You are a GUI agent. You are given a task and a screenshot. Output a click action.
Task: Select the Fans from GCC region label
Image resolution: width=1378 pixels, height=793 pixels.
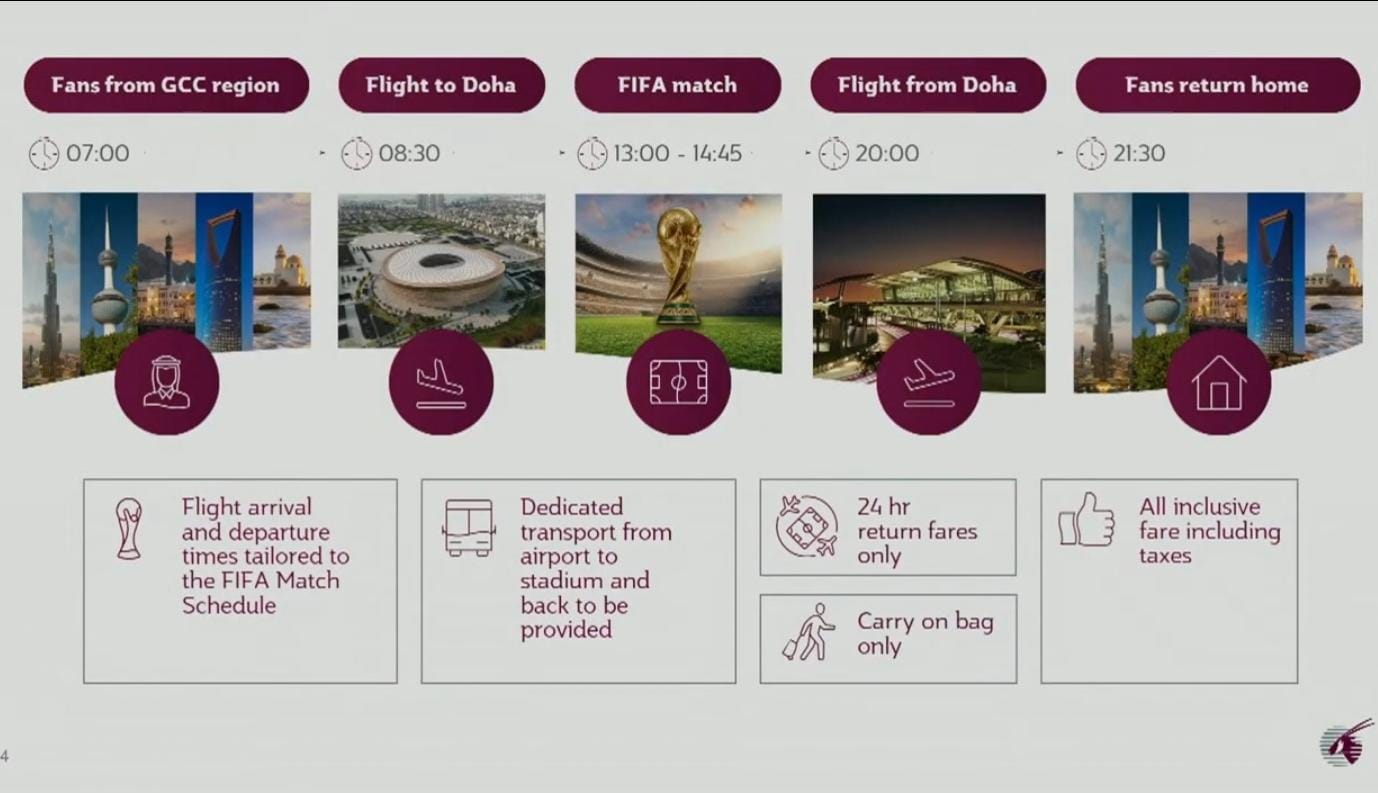(x=166, y=85)
